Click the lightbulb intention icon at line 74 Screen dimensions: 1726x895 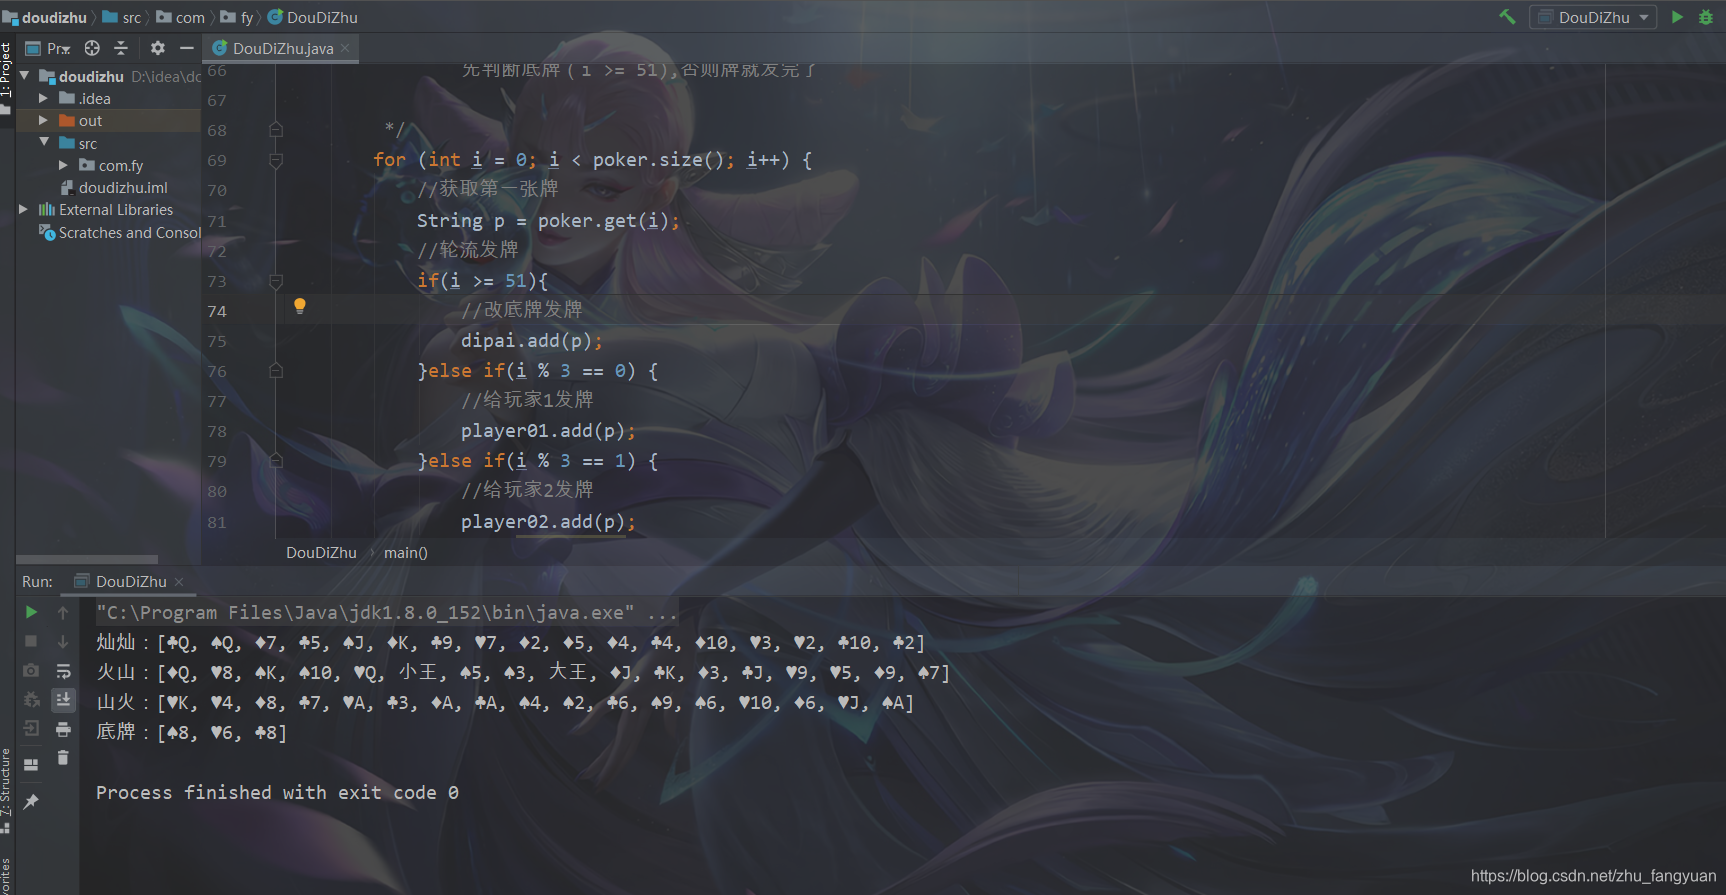coord(299,306)
